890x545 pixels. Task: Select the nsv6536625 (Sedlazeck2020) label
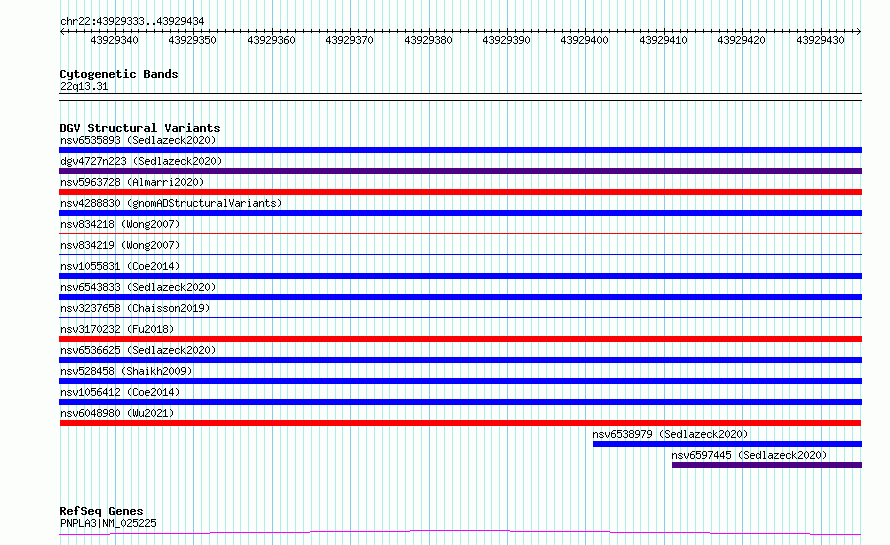click(x=138, y=350)
